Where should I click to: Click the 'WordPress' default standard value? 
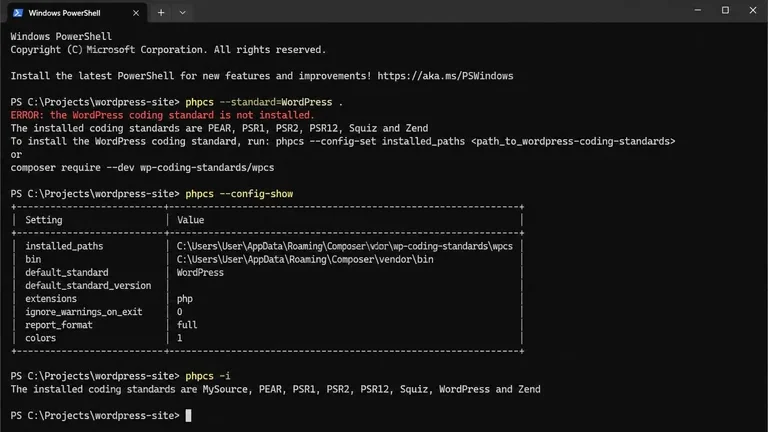click(200, 272)
